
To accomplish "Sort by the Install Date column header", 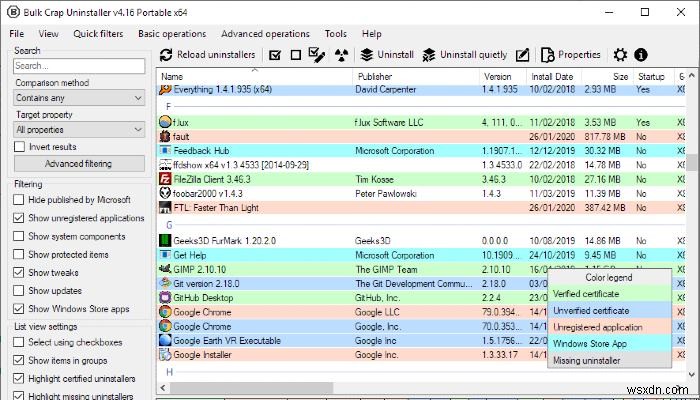I will [554, 77].
